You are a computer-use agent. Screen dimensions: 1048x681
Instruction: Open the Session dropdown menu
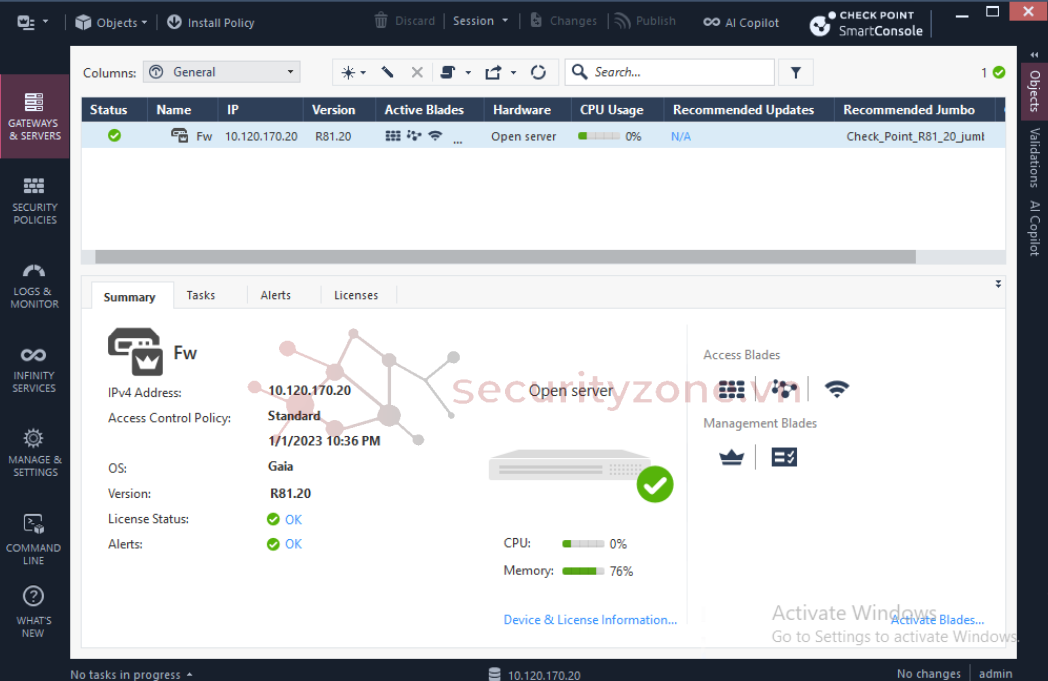click(480, 20)
